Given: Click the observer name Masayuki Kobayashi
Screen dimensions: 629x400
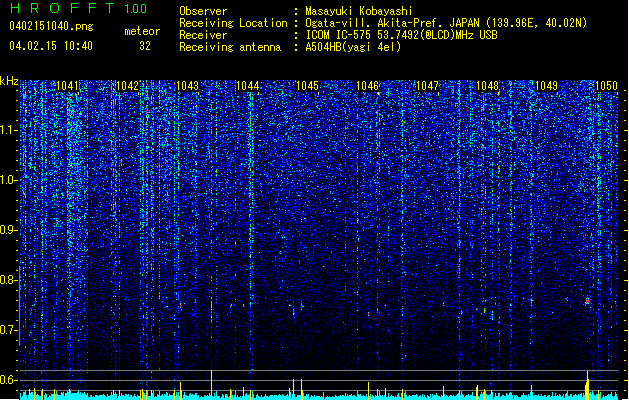Looking at the screenshot, I should click(359, 11).
